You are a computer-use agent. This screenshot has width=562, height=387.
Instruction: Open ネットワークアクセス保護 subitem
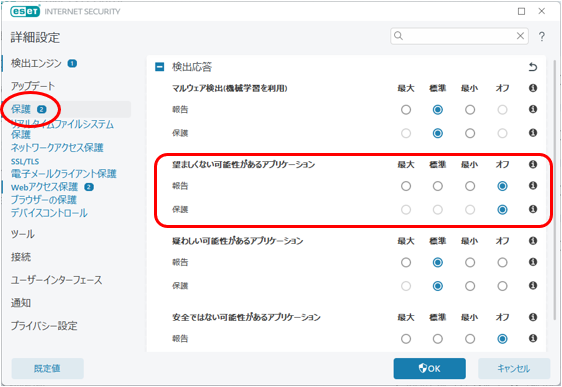(57, 147)
